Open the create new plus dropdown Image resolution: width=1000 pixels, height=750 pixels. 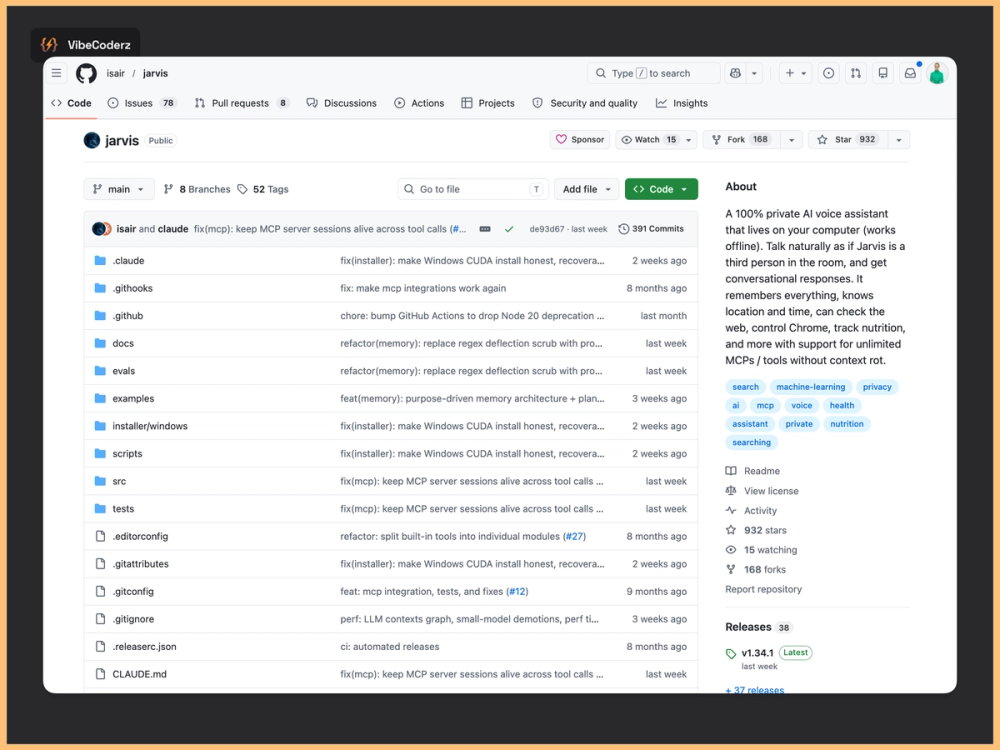(796, 73)
